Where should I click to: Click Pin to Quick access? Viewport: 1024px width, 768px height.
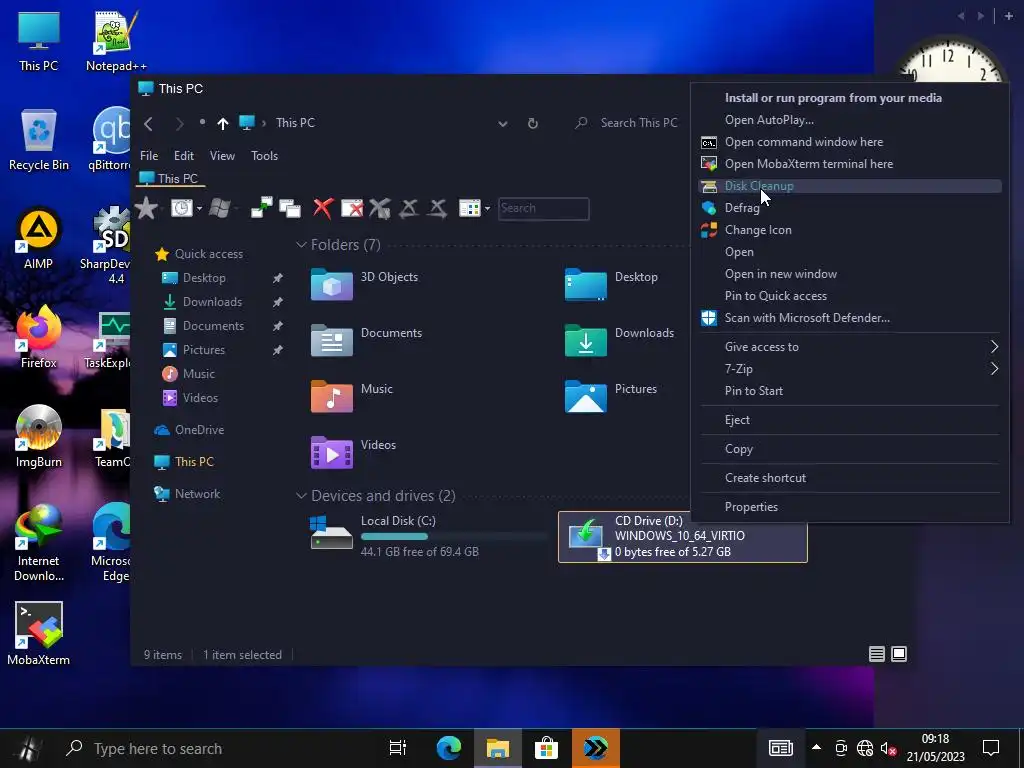(850, 296)
